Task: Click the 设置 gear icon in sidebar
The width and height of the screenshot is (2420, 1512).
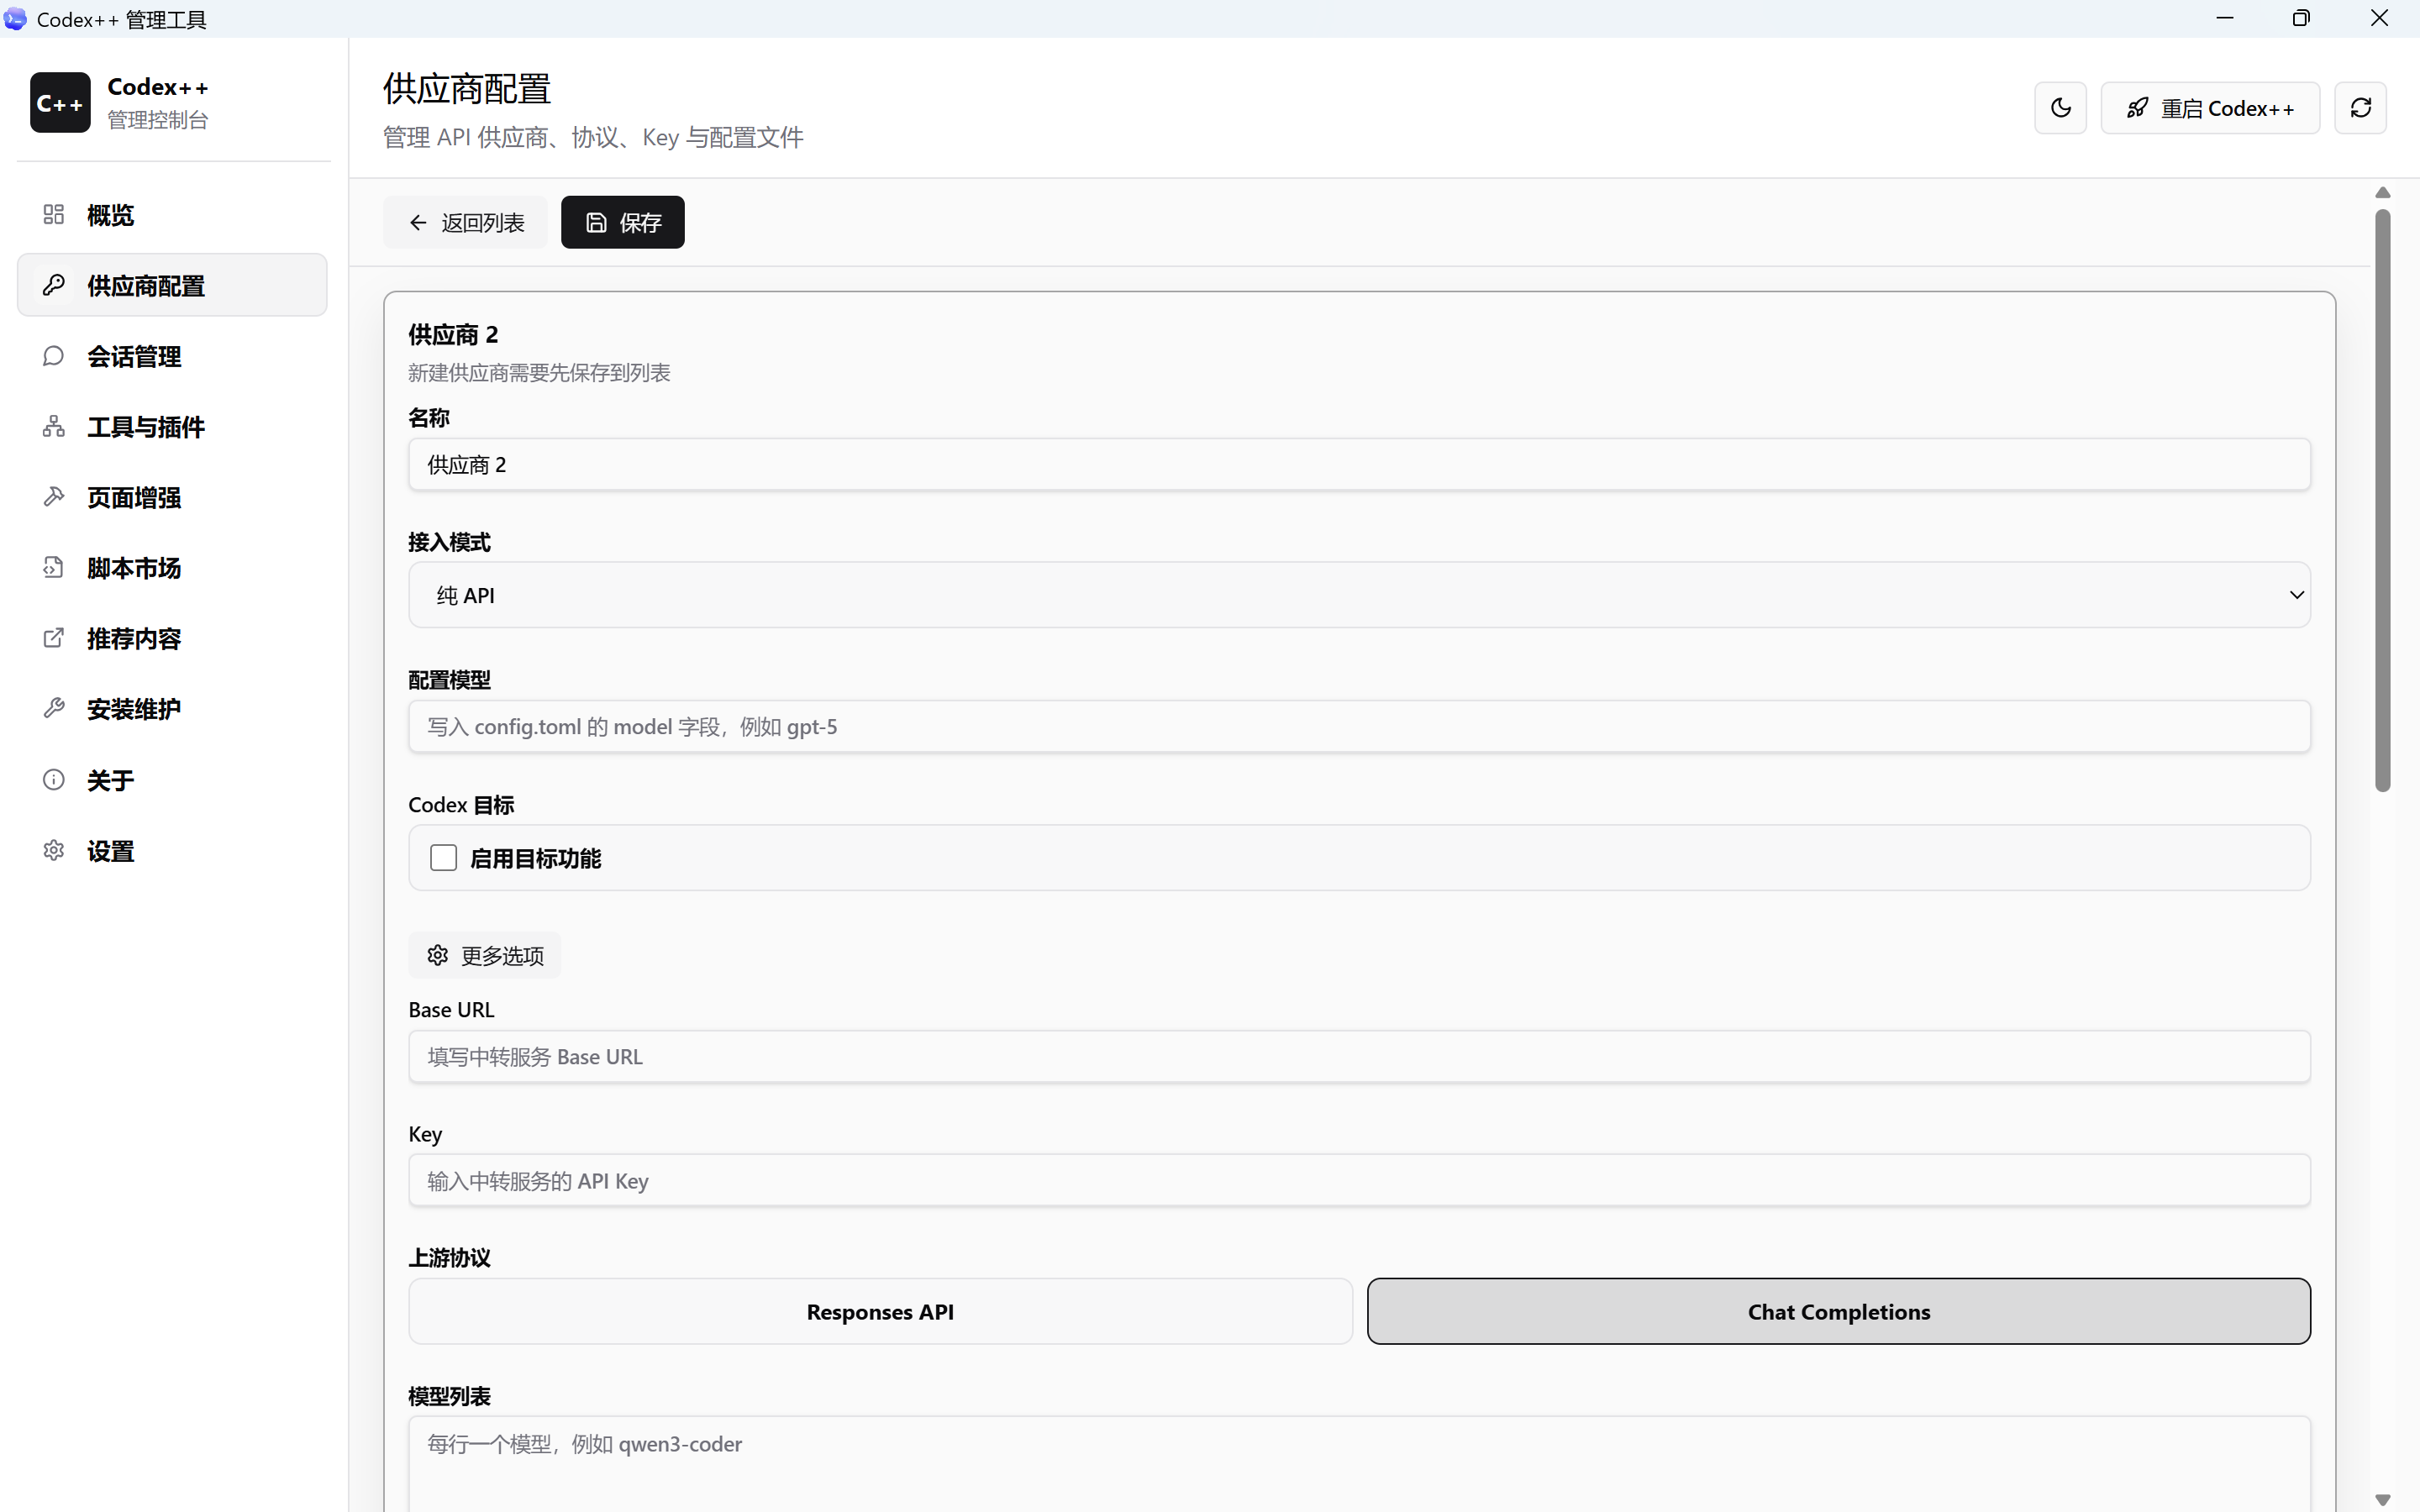Action: [54, 851]
